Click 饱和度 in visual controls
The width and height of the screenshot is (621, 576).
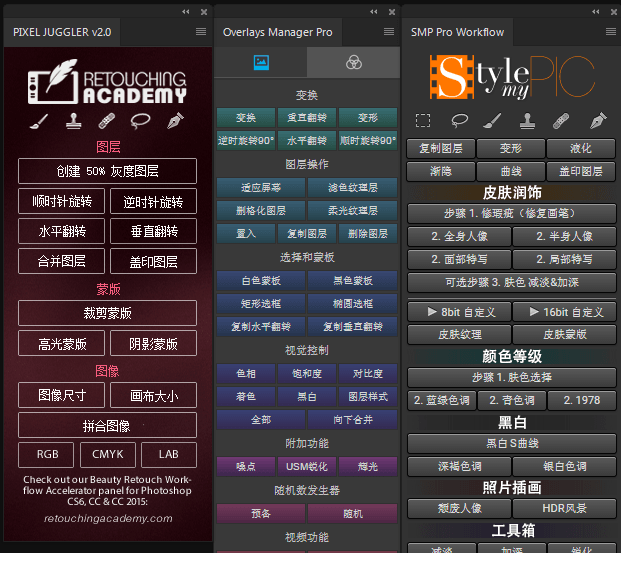click(307, 374)
